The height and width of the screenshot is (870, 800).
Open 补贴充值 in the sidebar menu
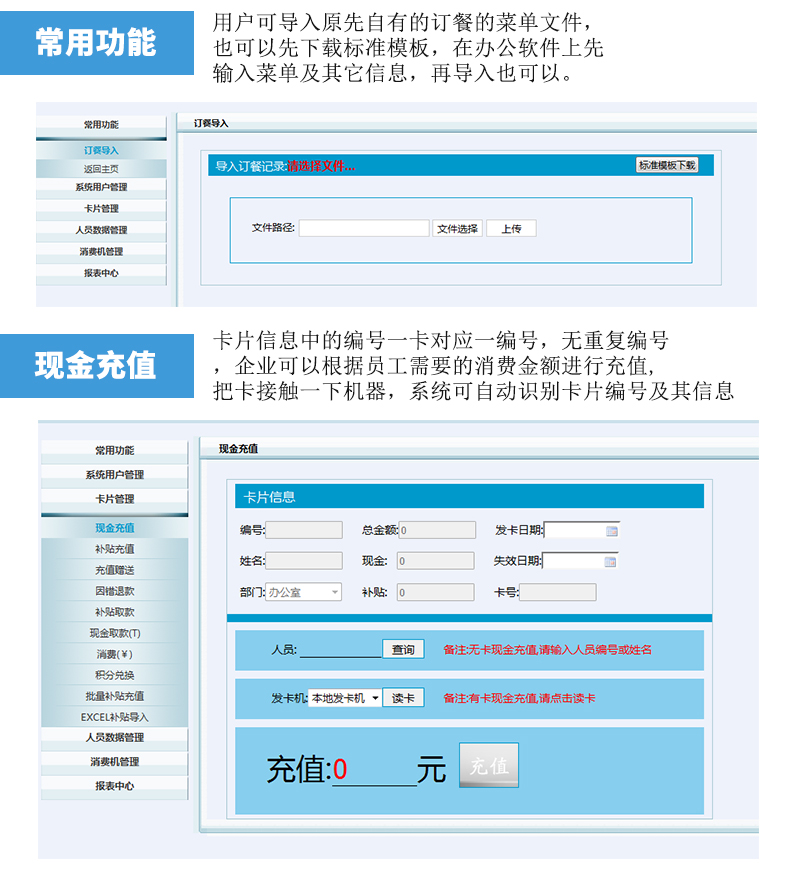pos(115,549)
